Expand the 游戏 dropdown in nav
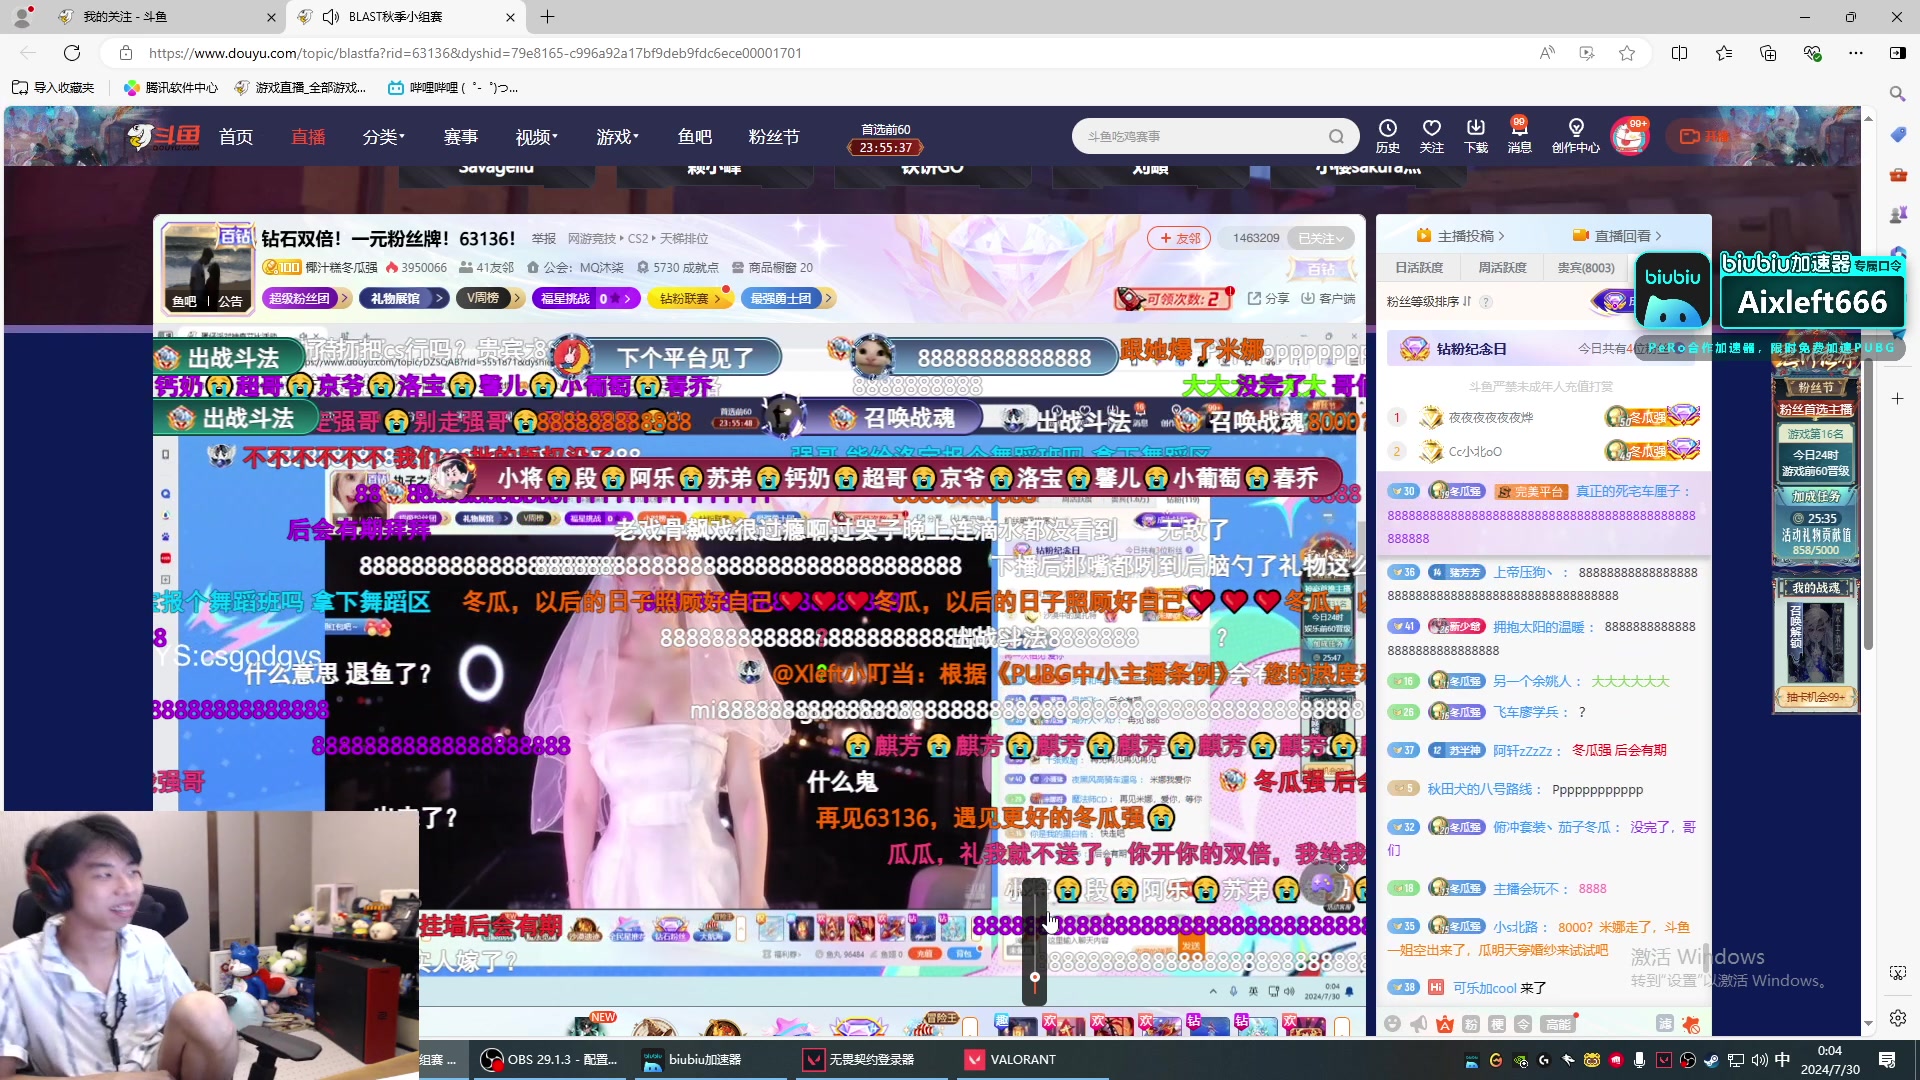Screen dimensions: 1920x1080 tap(617, 137)
